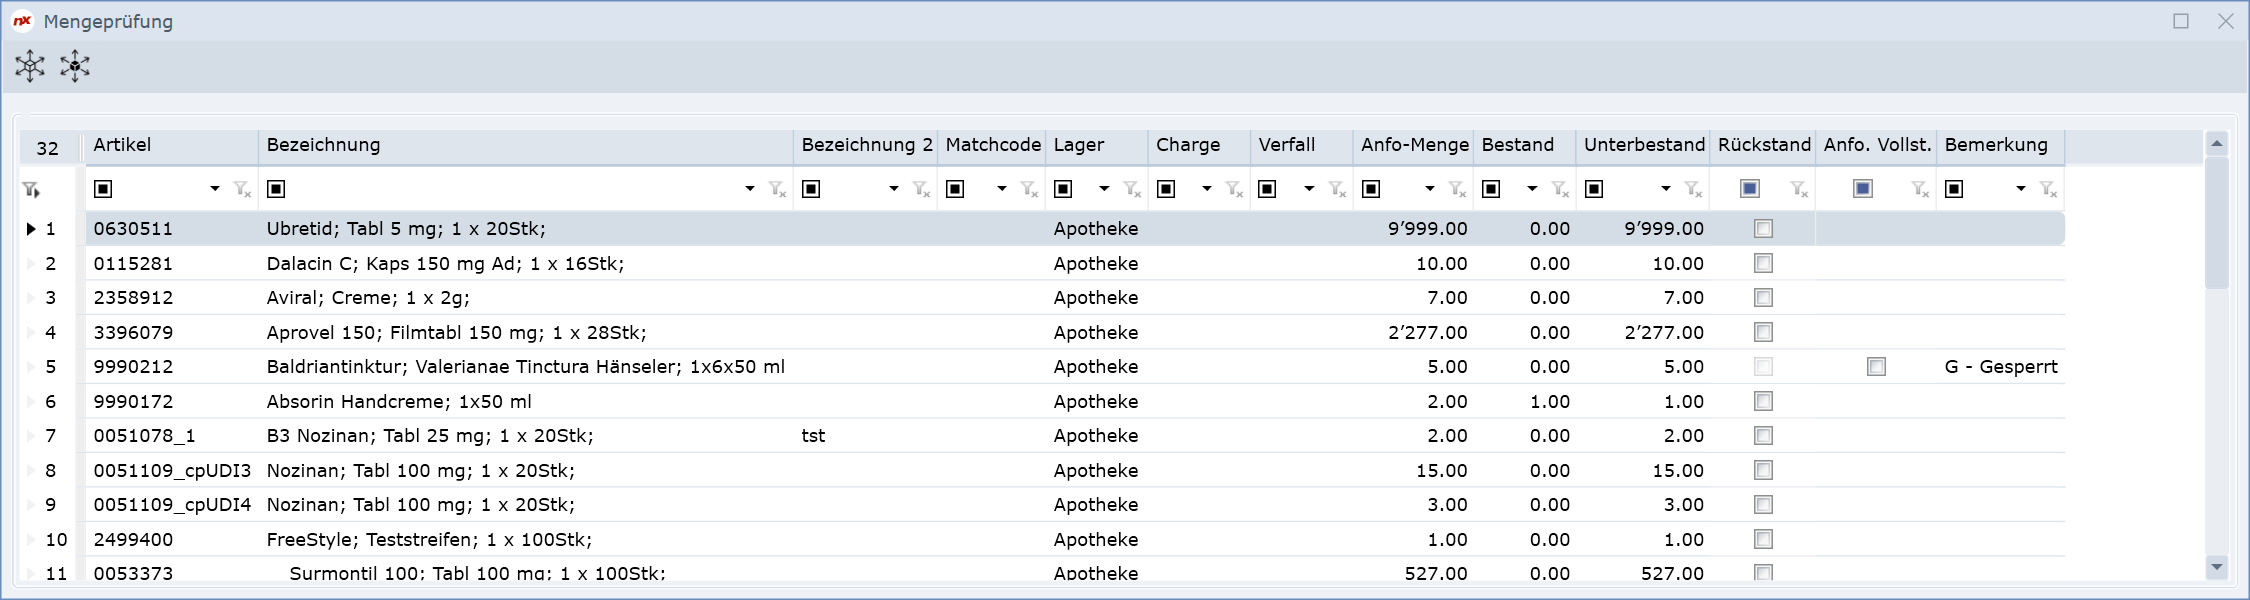2250x600 pixels.
Task: Select the Aprovel 150 row
Action: pyautogui.click(x=456, y=333)
